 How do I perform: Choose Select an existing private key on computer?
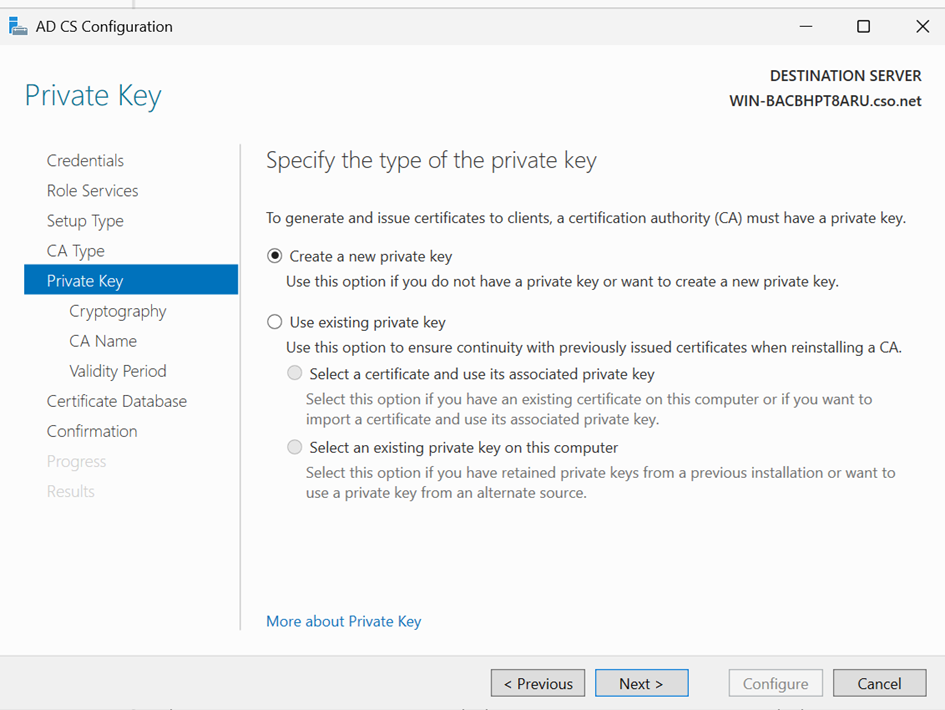pos(294,448)
